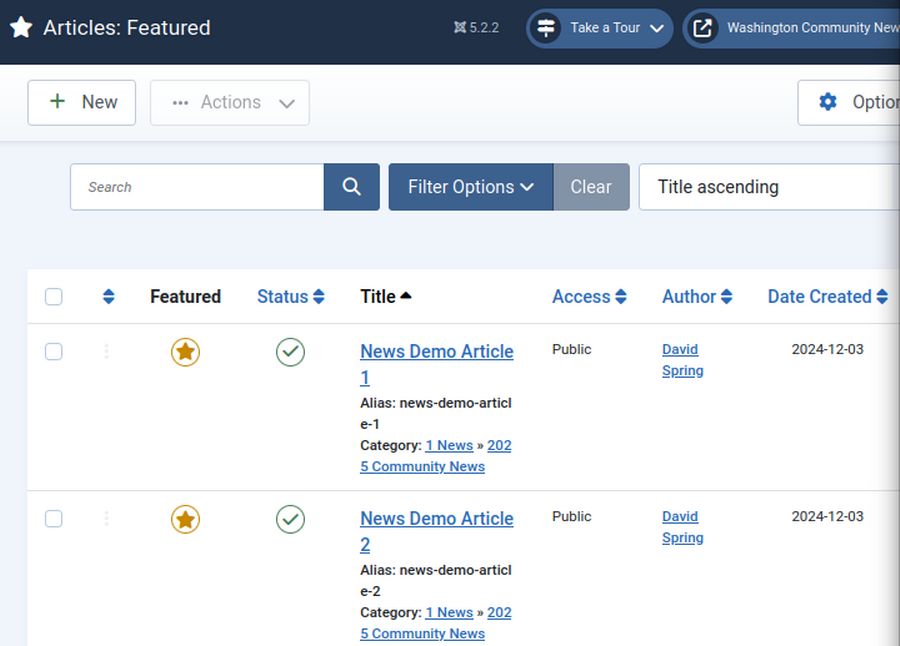Screen dimensions: 900x646
Task: Click the ordering sort arrows column header
Action: (108, 297)
